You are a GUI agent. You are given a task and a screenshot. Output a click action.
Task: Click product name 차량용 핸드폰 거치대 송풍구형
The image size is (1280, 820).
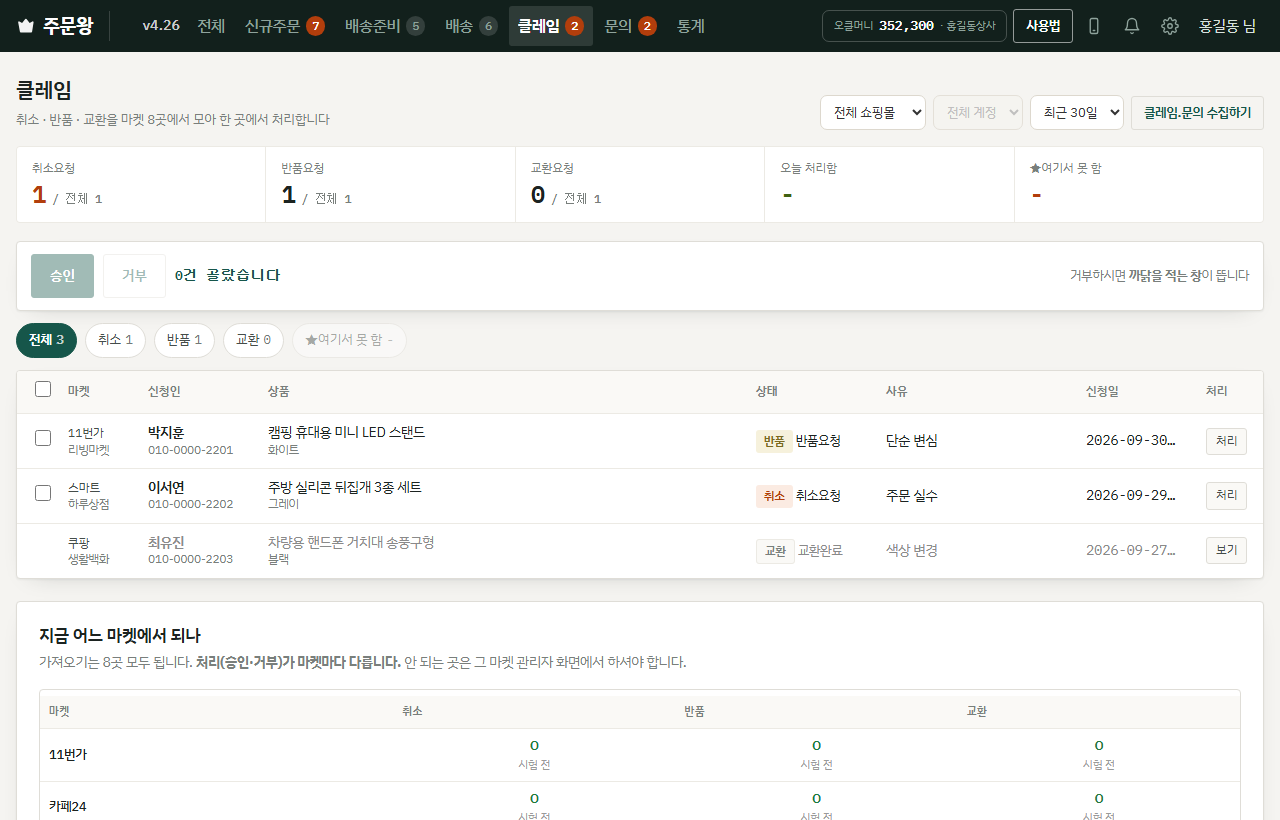coord(351,542)
